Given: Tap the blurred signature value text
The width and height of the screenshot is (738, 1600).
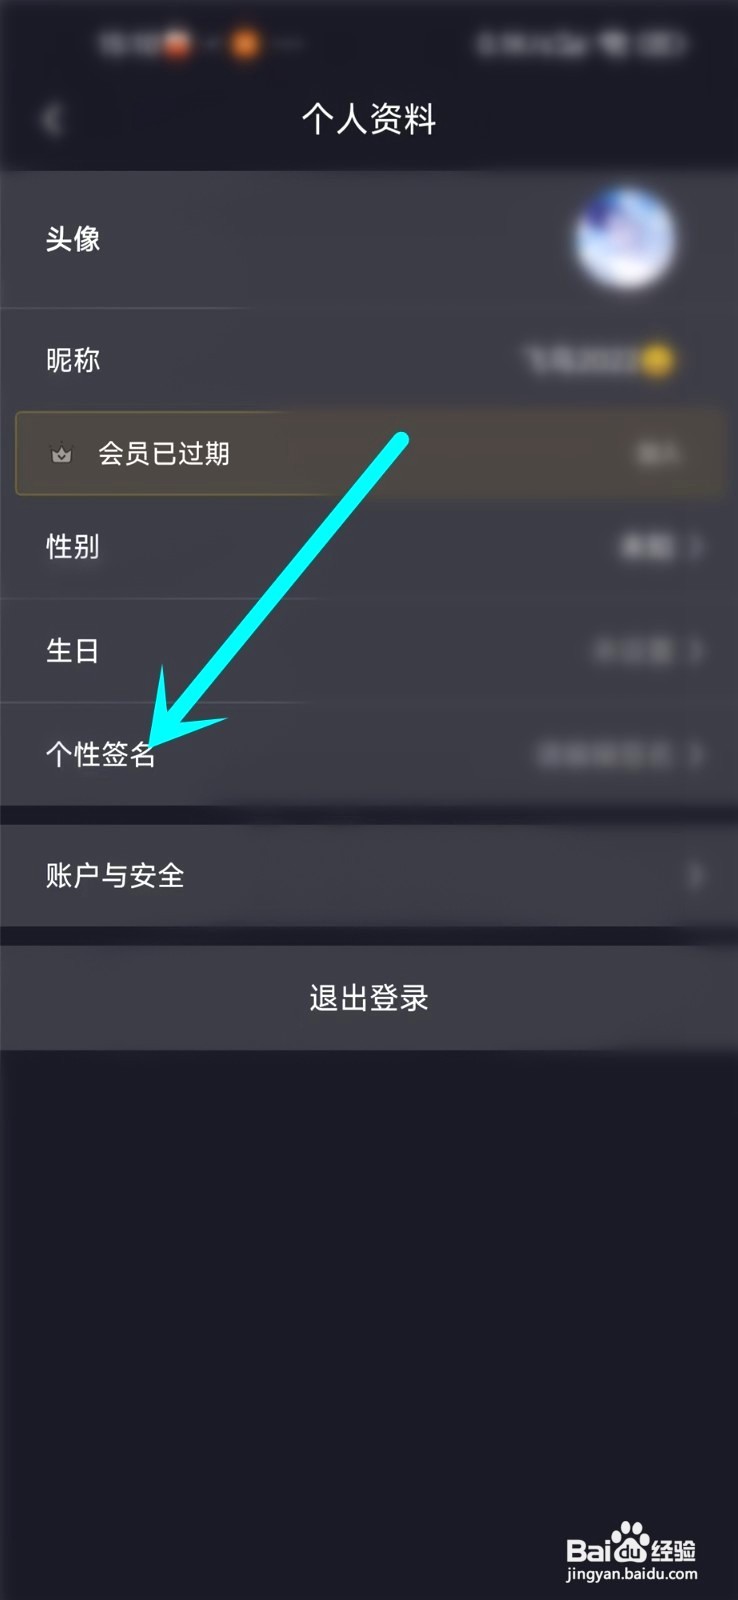Looking at the screenshot, I should (604, 754).
